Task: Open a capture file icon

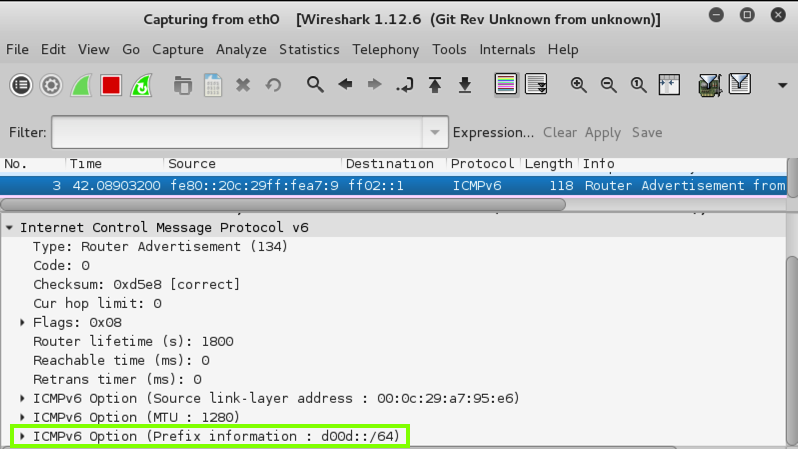Action: tap(183, 85)
